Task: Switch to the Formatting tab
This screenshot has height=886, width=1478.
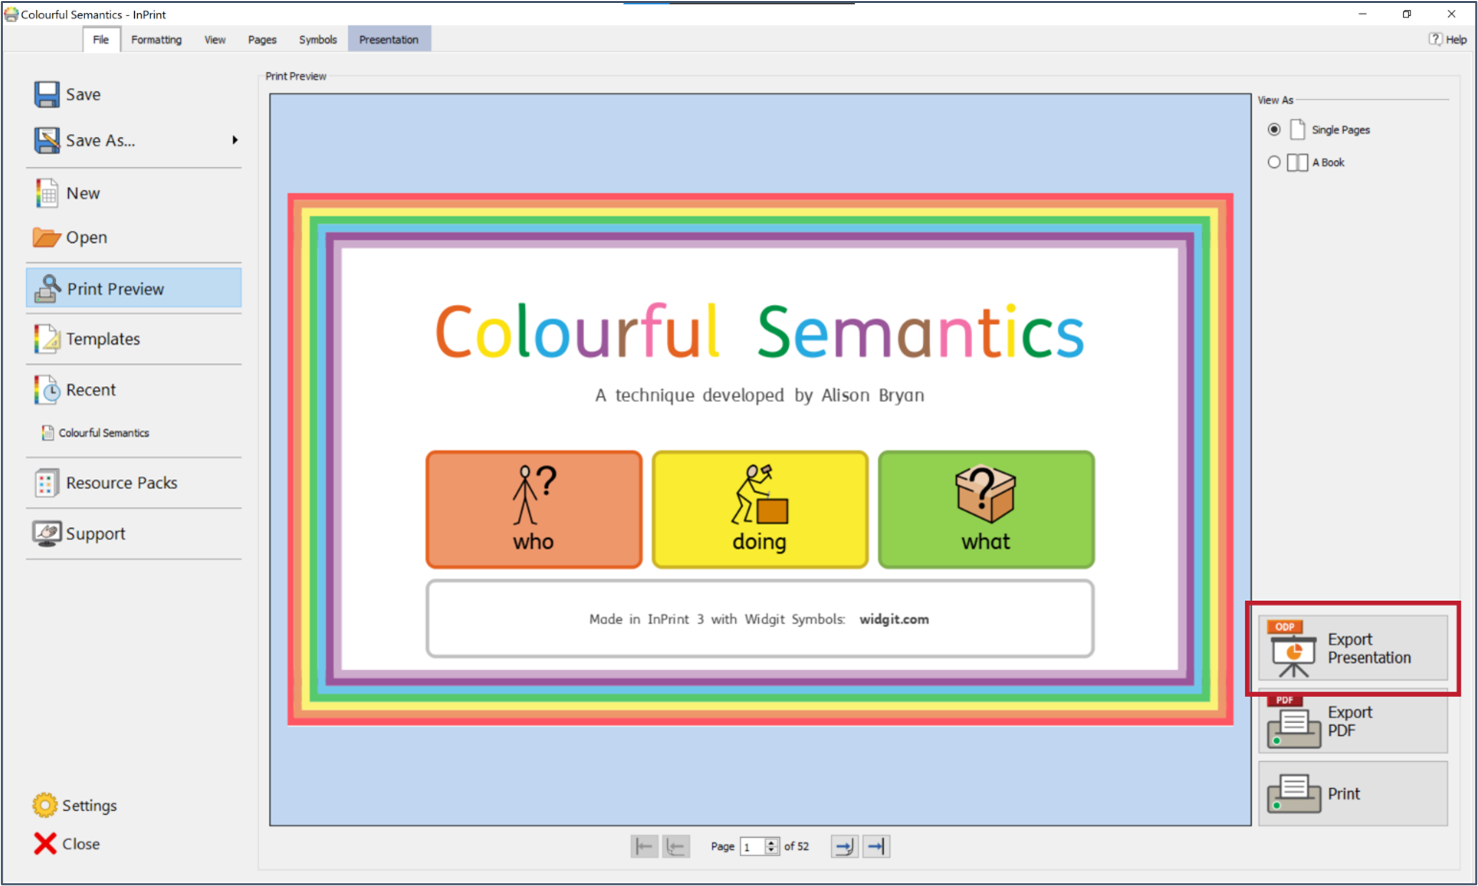Action: [x=157, y=40]
